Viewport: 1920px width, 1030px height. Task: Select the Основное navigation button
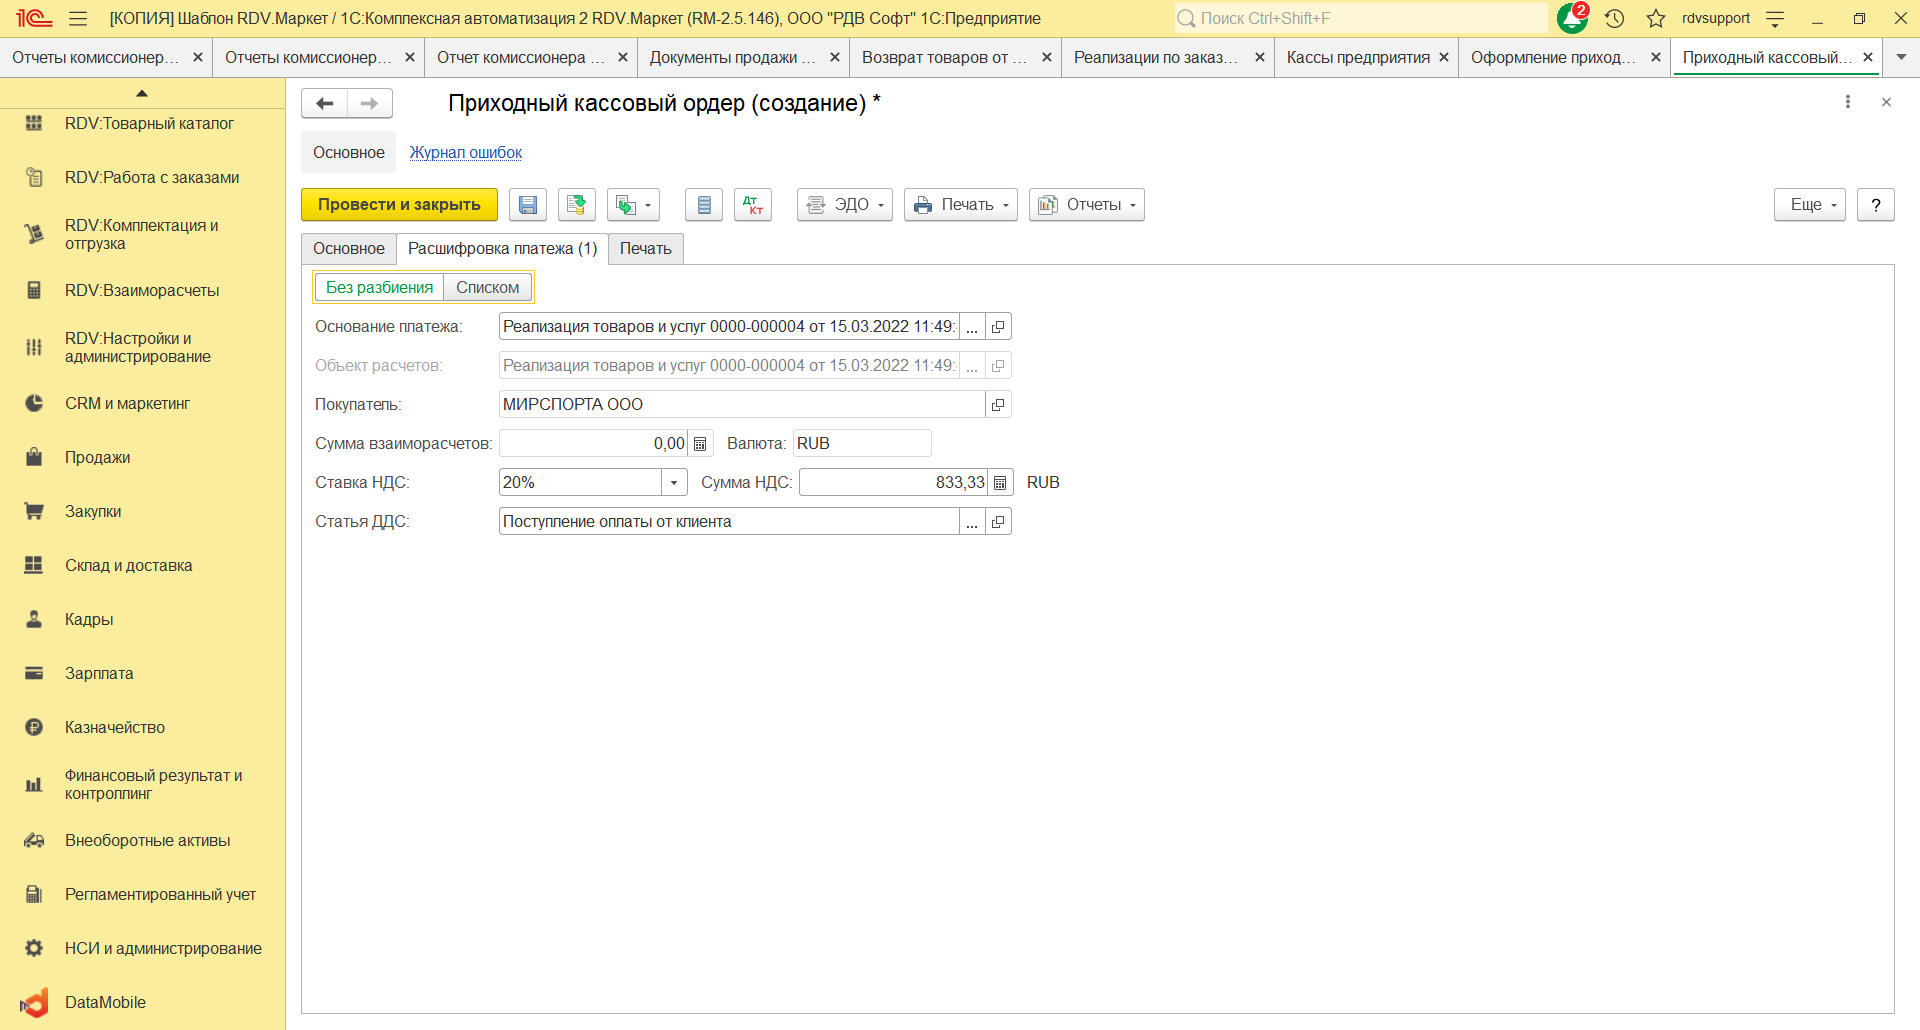349,153
